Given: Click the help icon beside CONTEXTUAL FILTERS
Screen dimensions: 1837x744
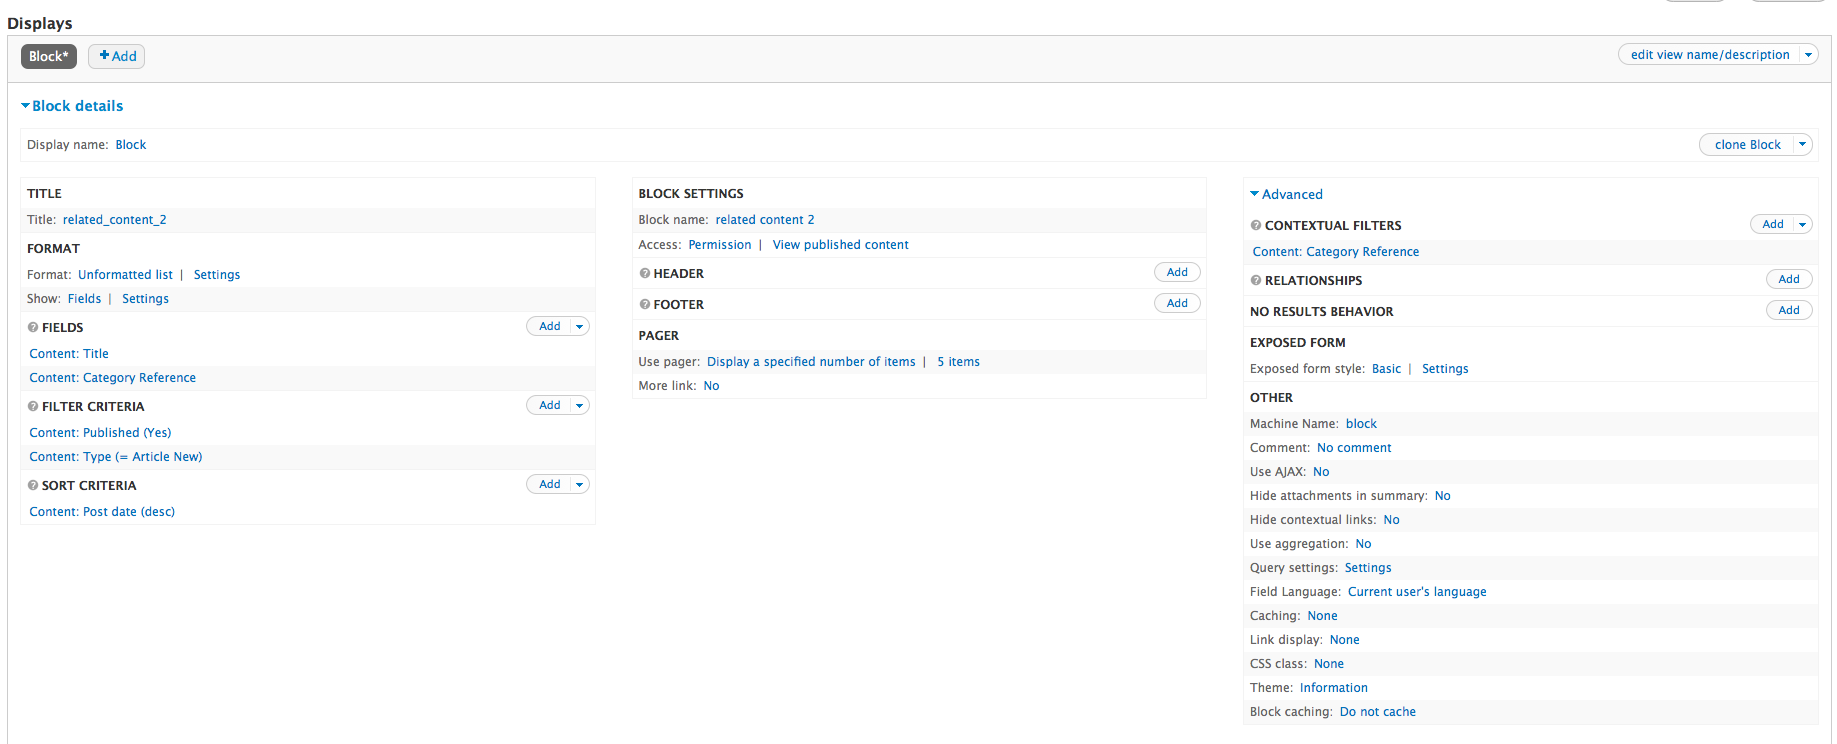Looking at the screenshot, I should pyautogui.click(x=1256, y=225).
